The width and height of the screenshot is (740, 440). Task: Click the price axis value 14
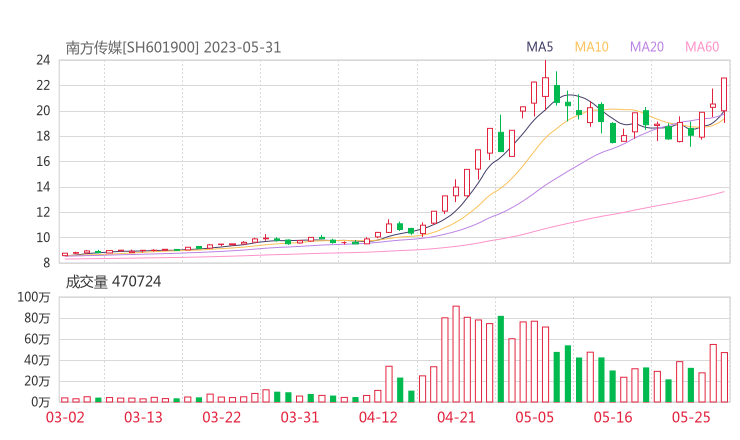[43, 187]
